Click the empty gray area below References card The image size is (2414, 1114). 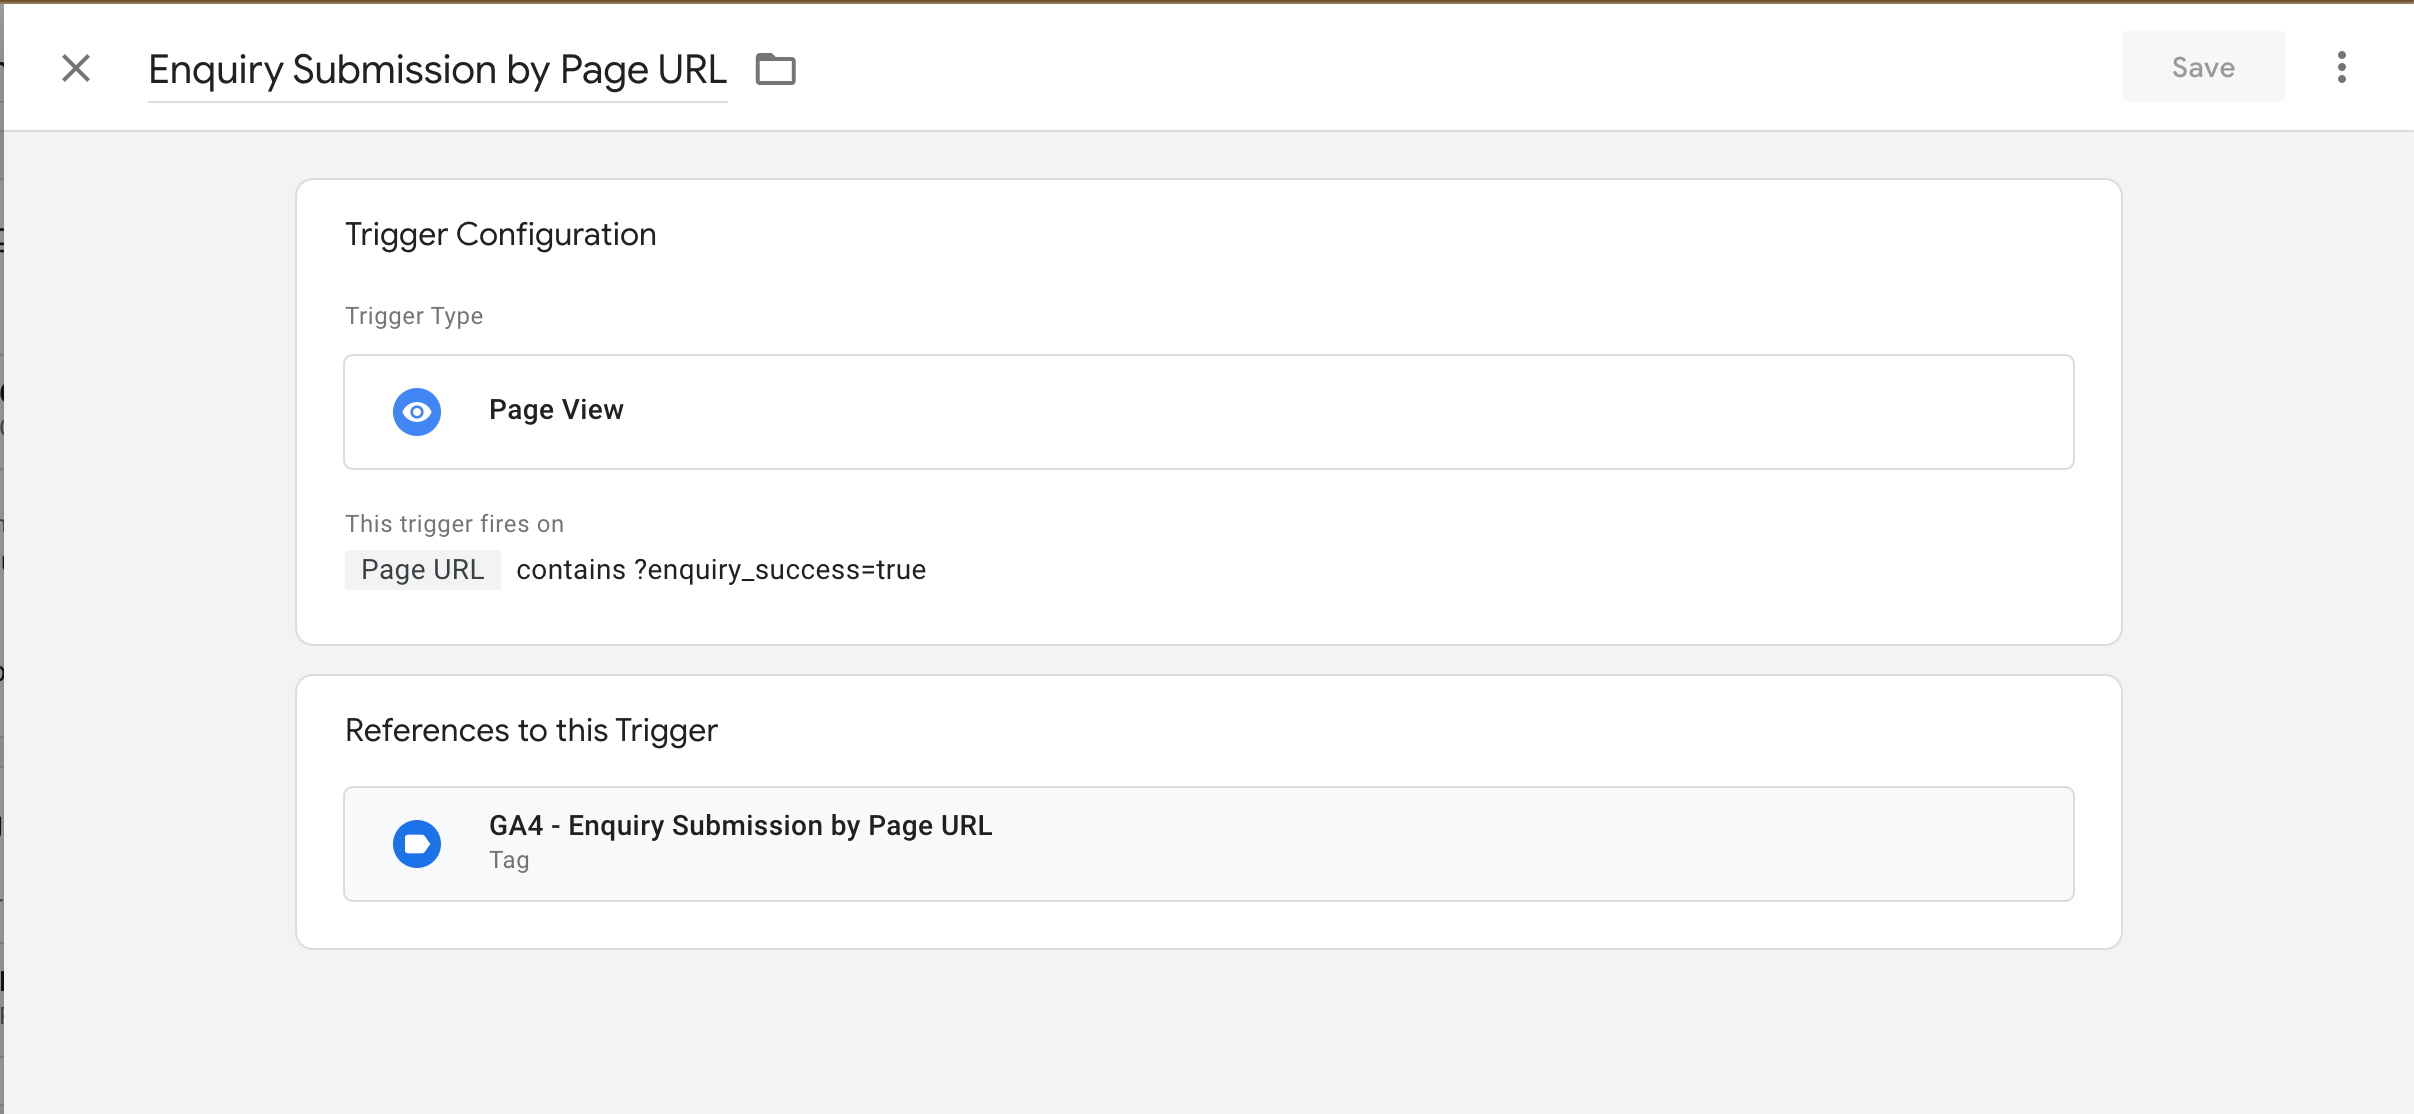(x=1208, y=1030)
